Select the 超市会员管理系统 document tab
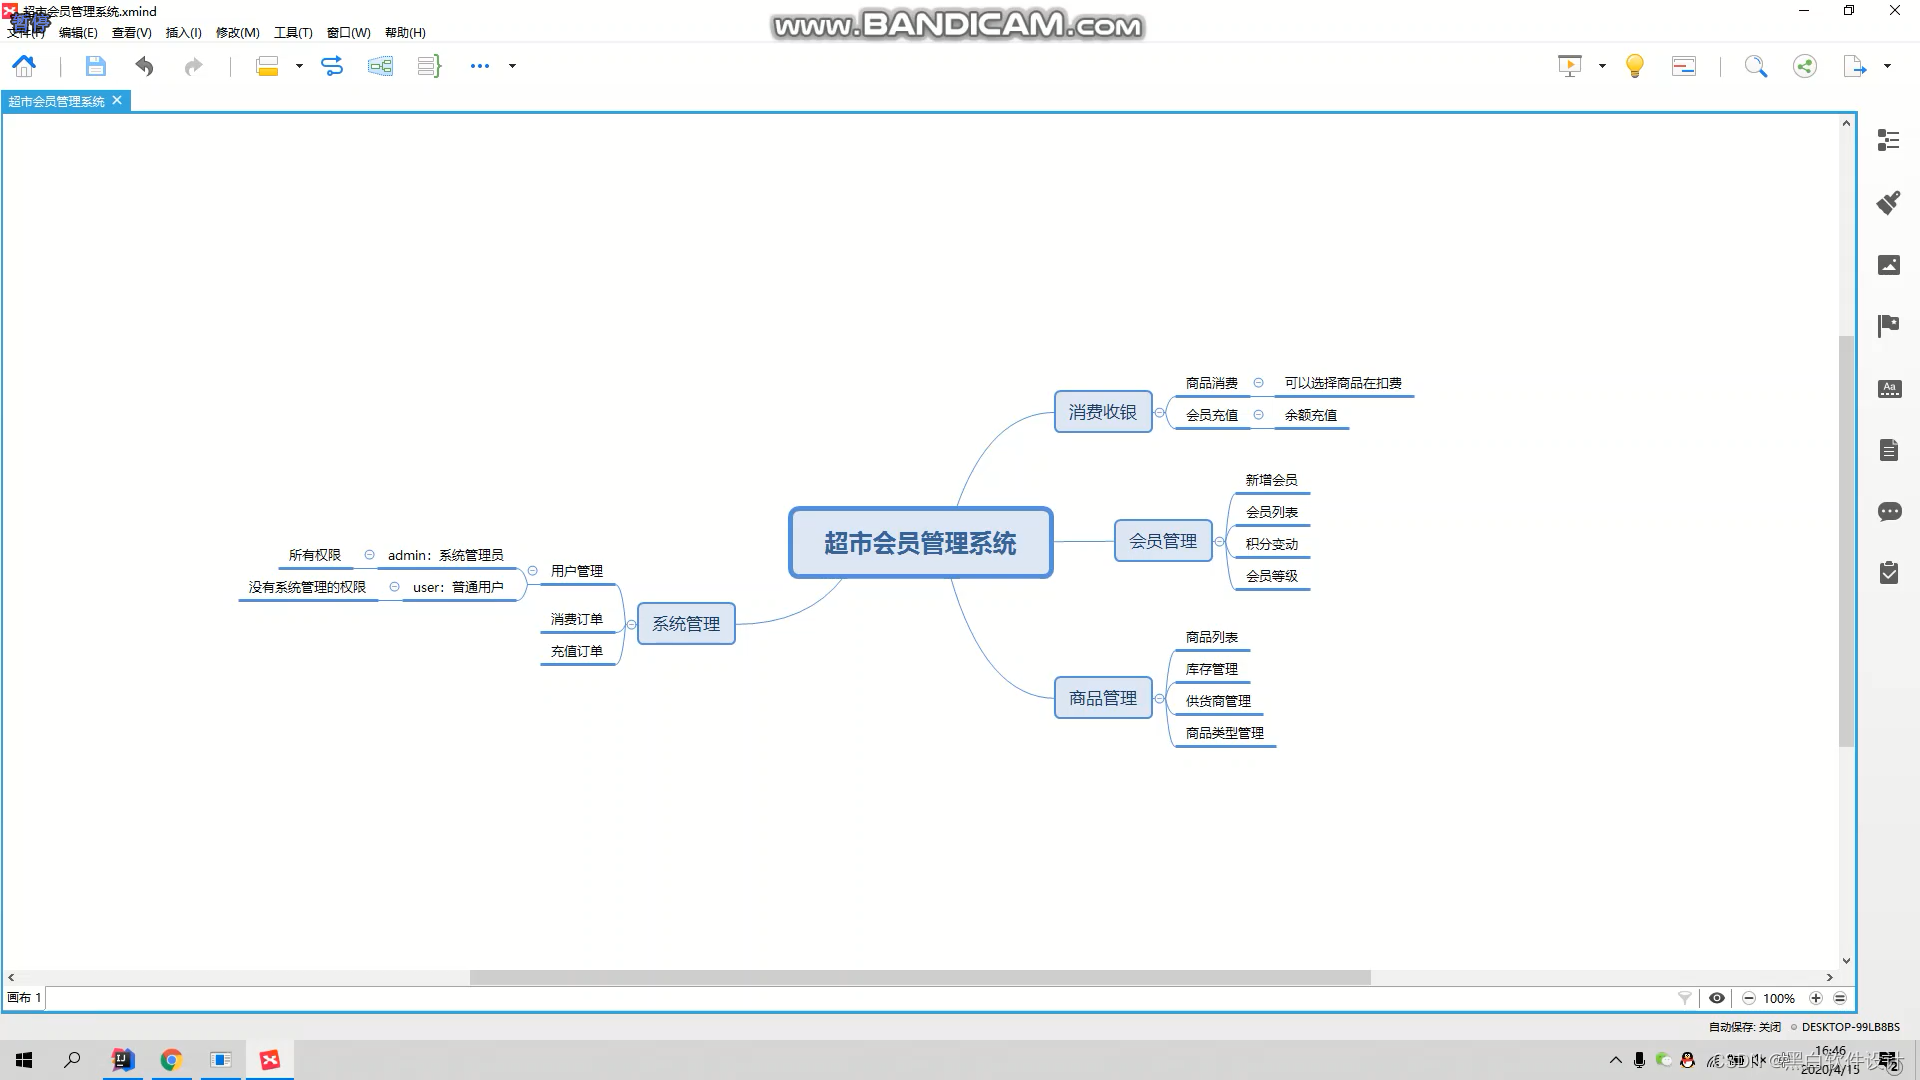This screenshot has height=1080, width=1920. click(57, 101)
